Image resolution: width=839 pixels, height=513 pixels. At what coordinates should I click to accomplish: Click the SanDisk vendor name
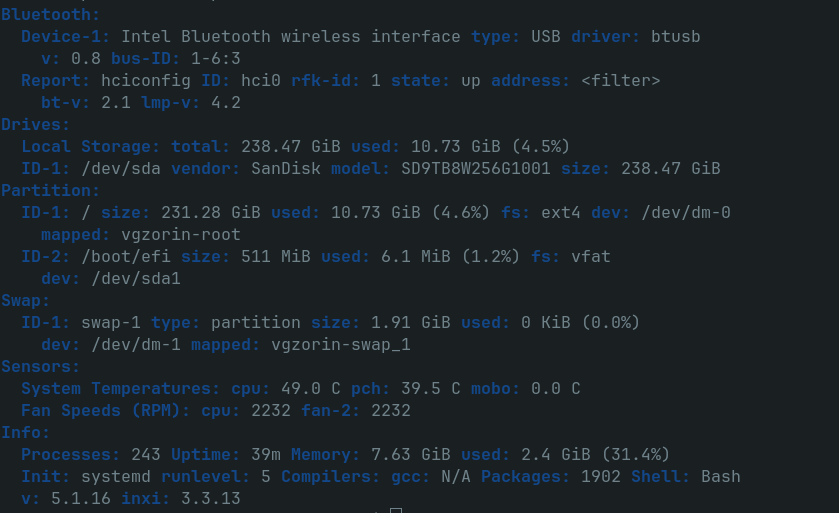tap(286, 169)
